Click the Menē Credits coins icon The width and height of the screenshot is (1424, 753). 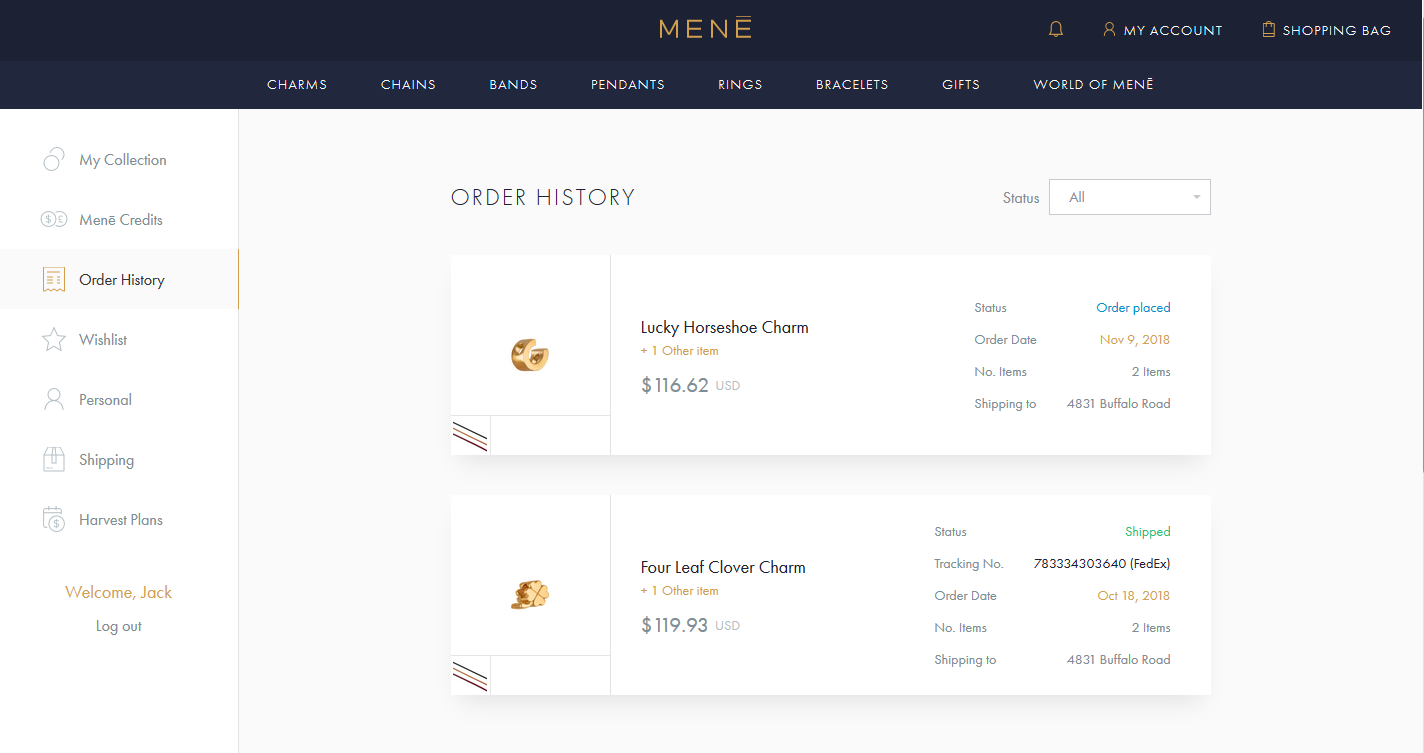(x=54, y=220)
